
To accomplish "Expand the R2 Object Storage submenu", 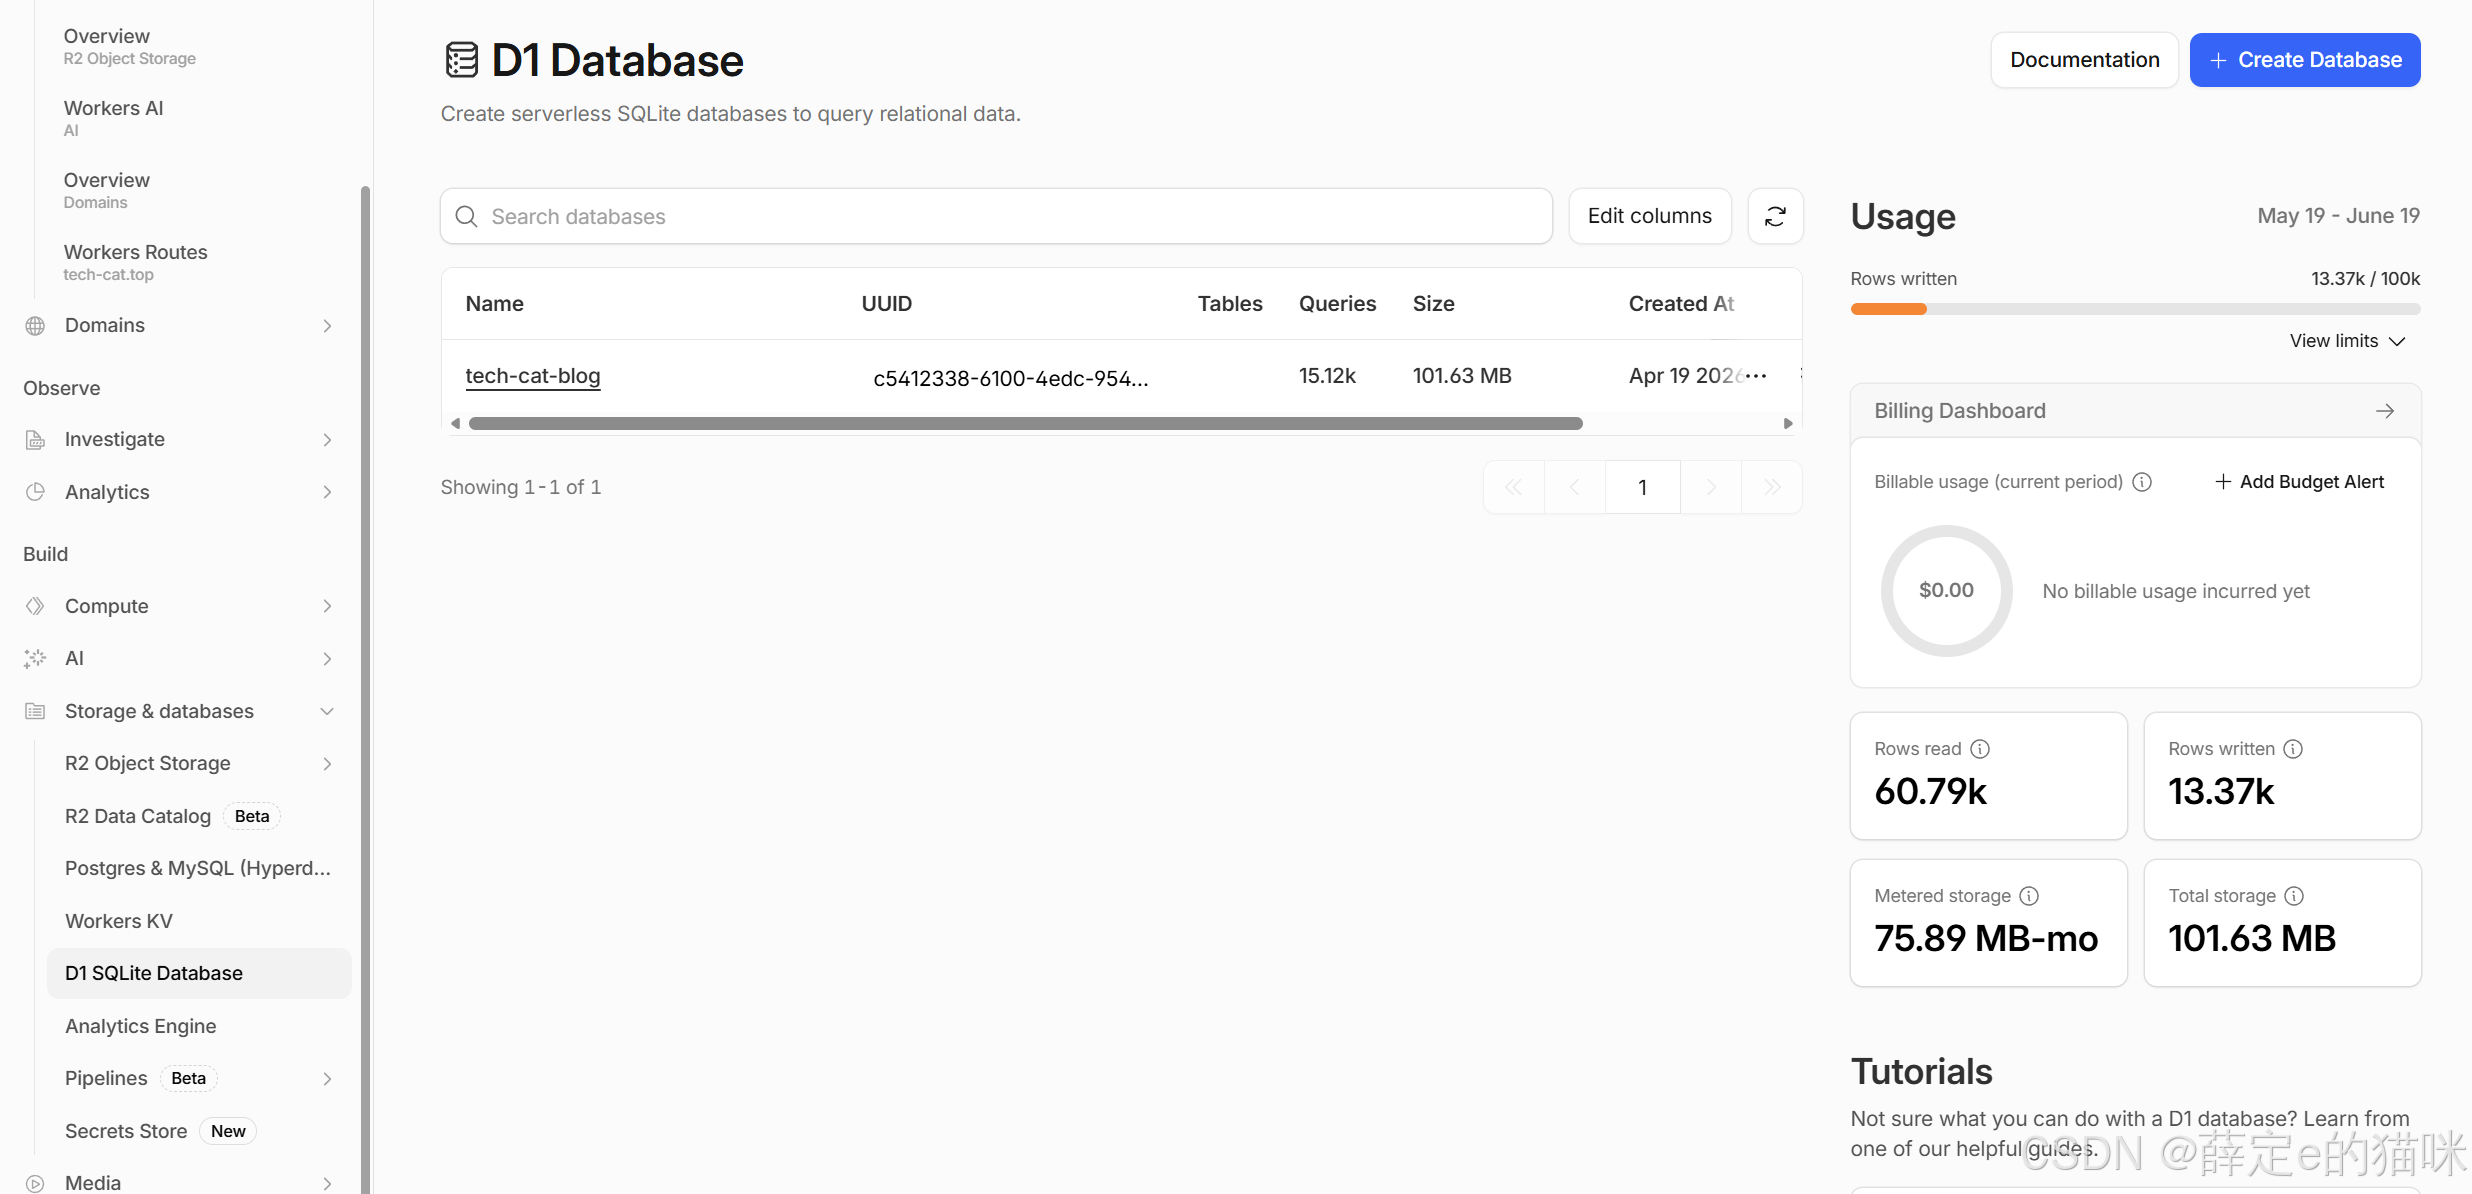I will click(327, 764).
